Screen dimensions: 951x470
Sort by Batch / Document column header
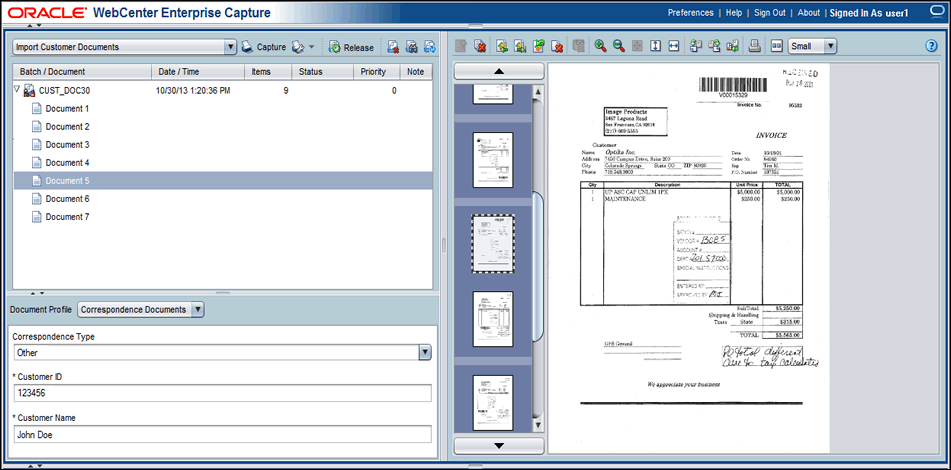pyautogui.click(x=82, y=72)
